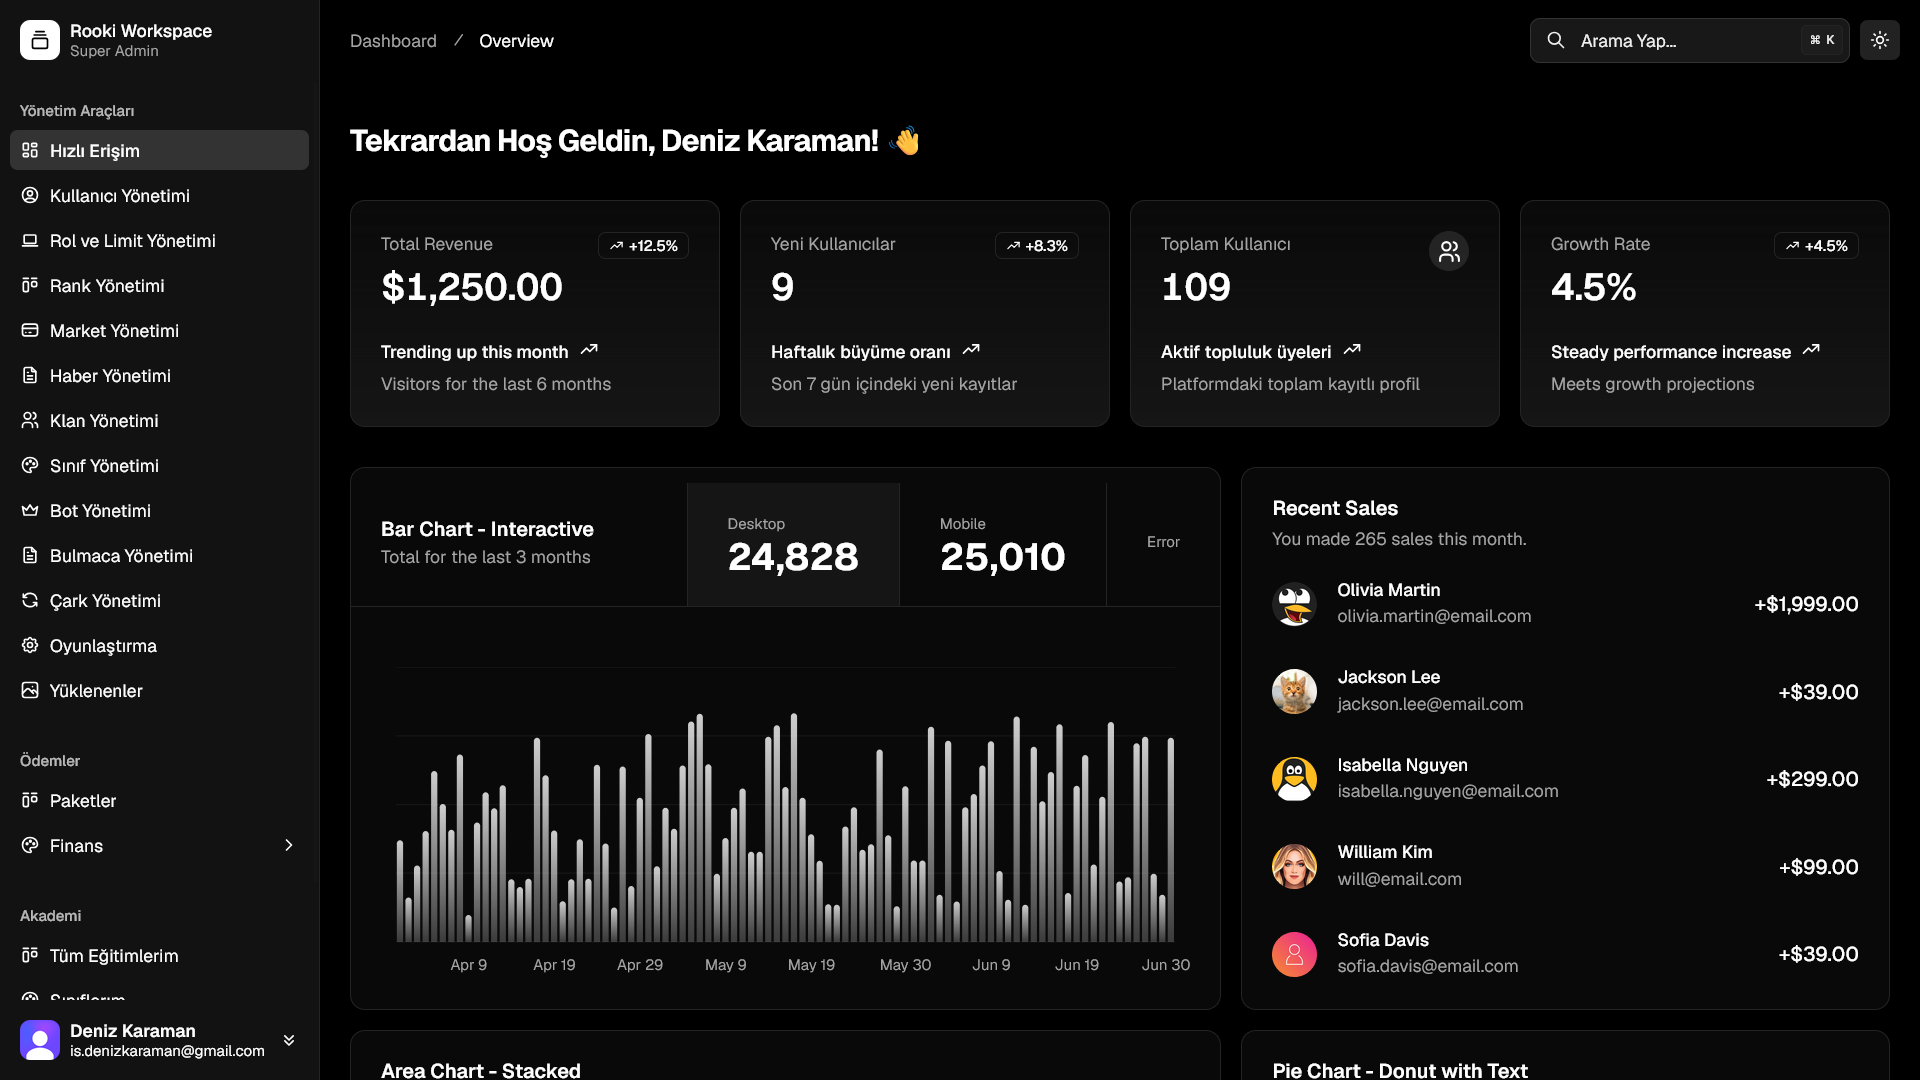Click the Market Yönetimi card icon
Screen dimensions: 1920x1080
click(x=30, y=331)
